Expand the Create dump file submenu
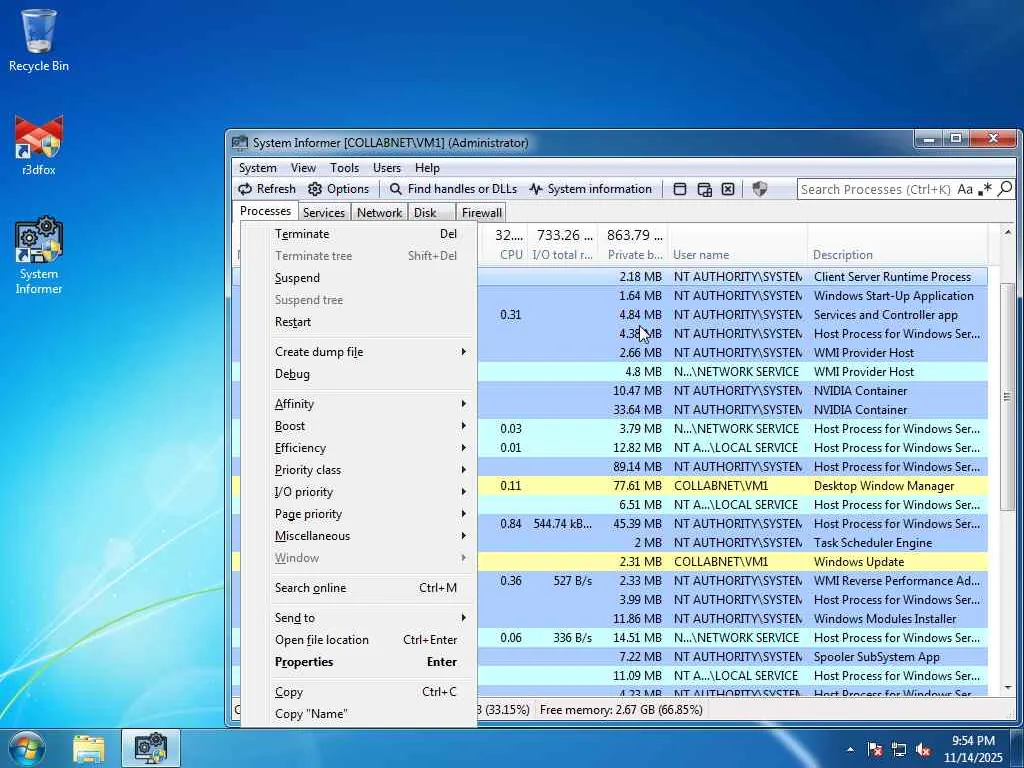Screen dimensions: 1024x768 tap(359, 351)
